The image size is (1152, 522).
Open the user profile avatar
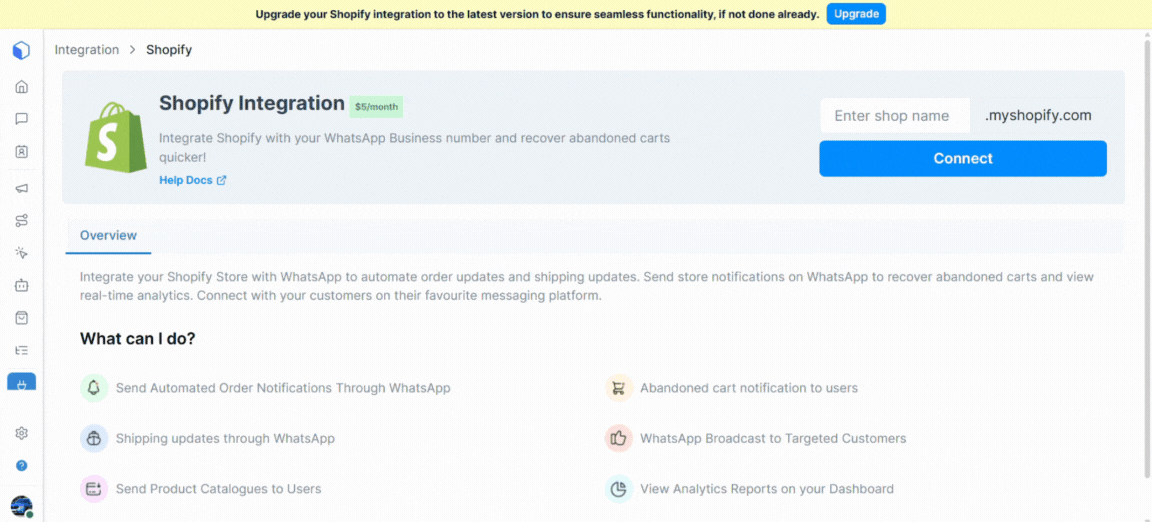[x=21, y=507]
